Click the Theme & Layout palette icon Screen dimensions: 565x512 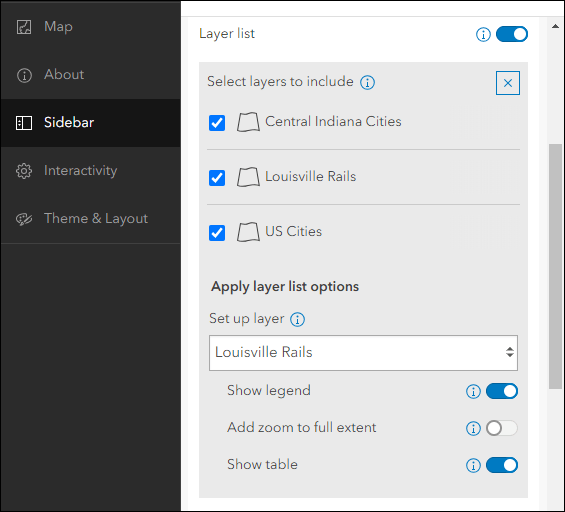[24, 219]
